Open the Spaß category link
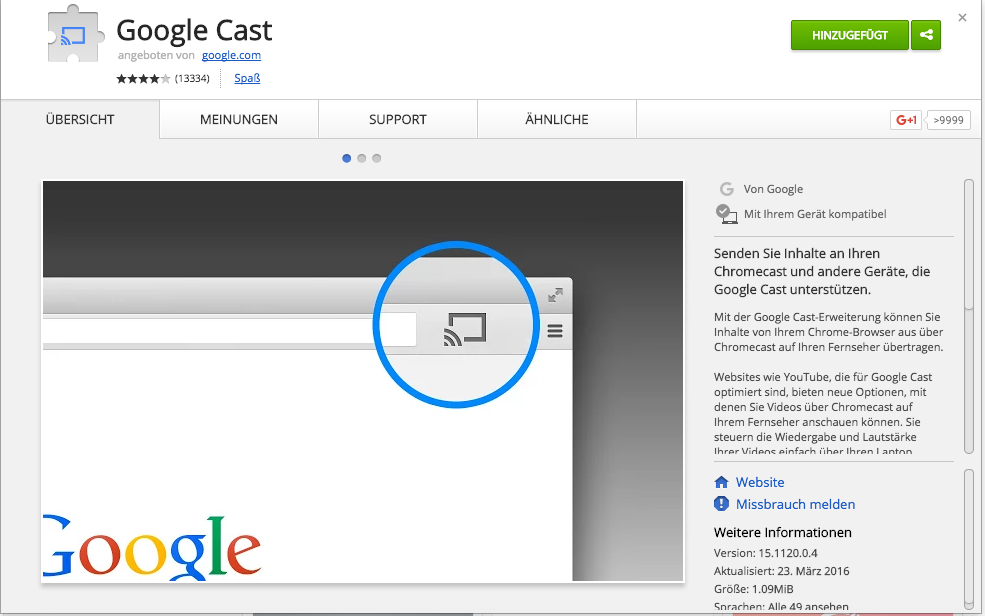The height and width of the screenshot is (616, 985). 247,78
